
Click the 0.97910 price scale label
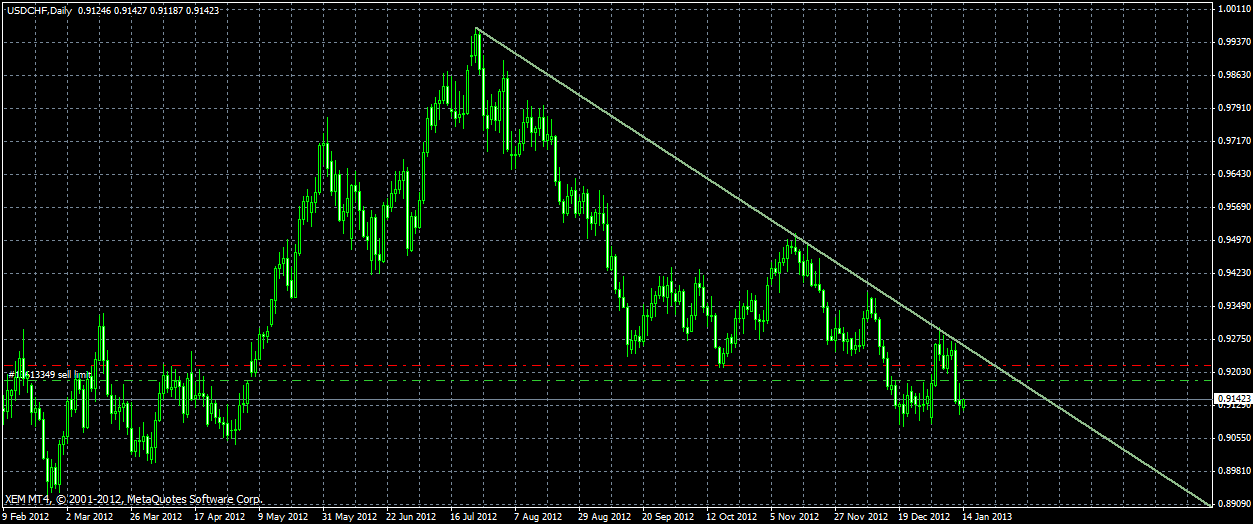click(x=1233, y=108)
